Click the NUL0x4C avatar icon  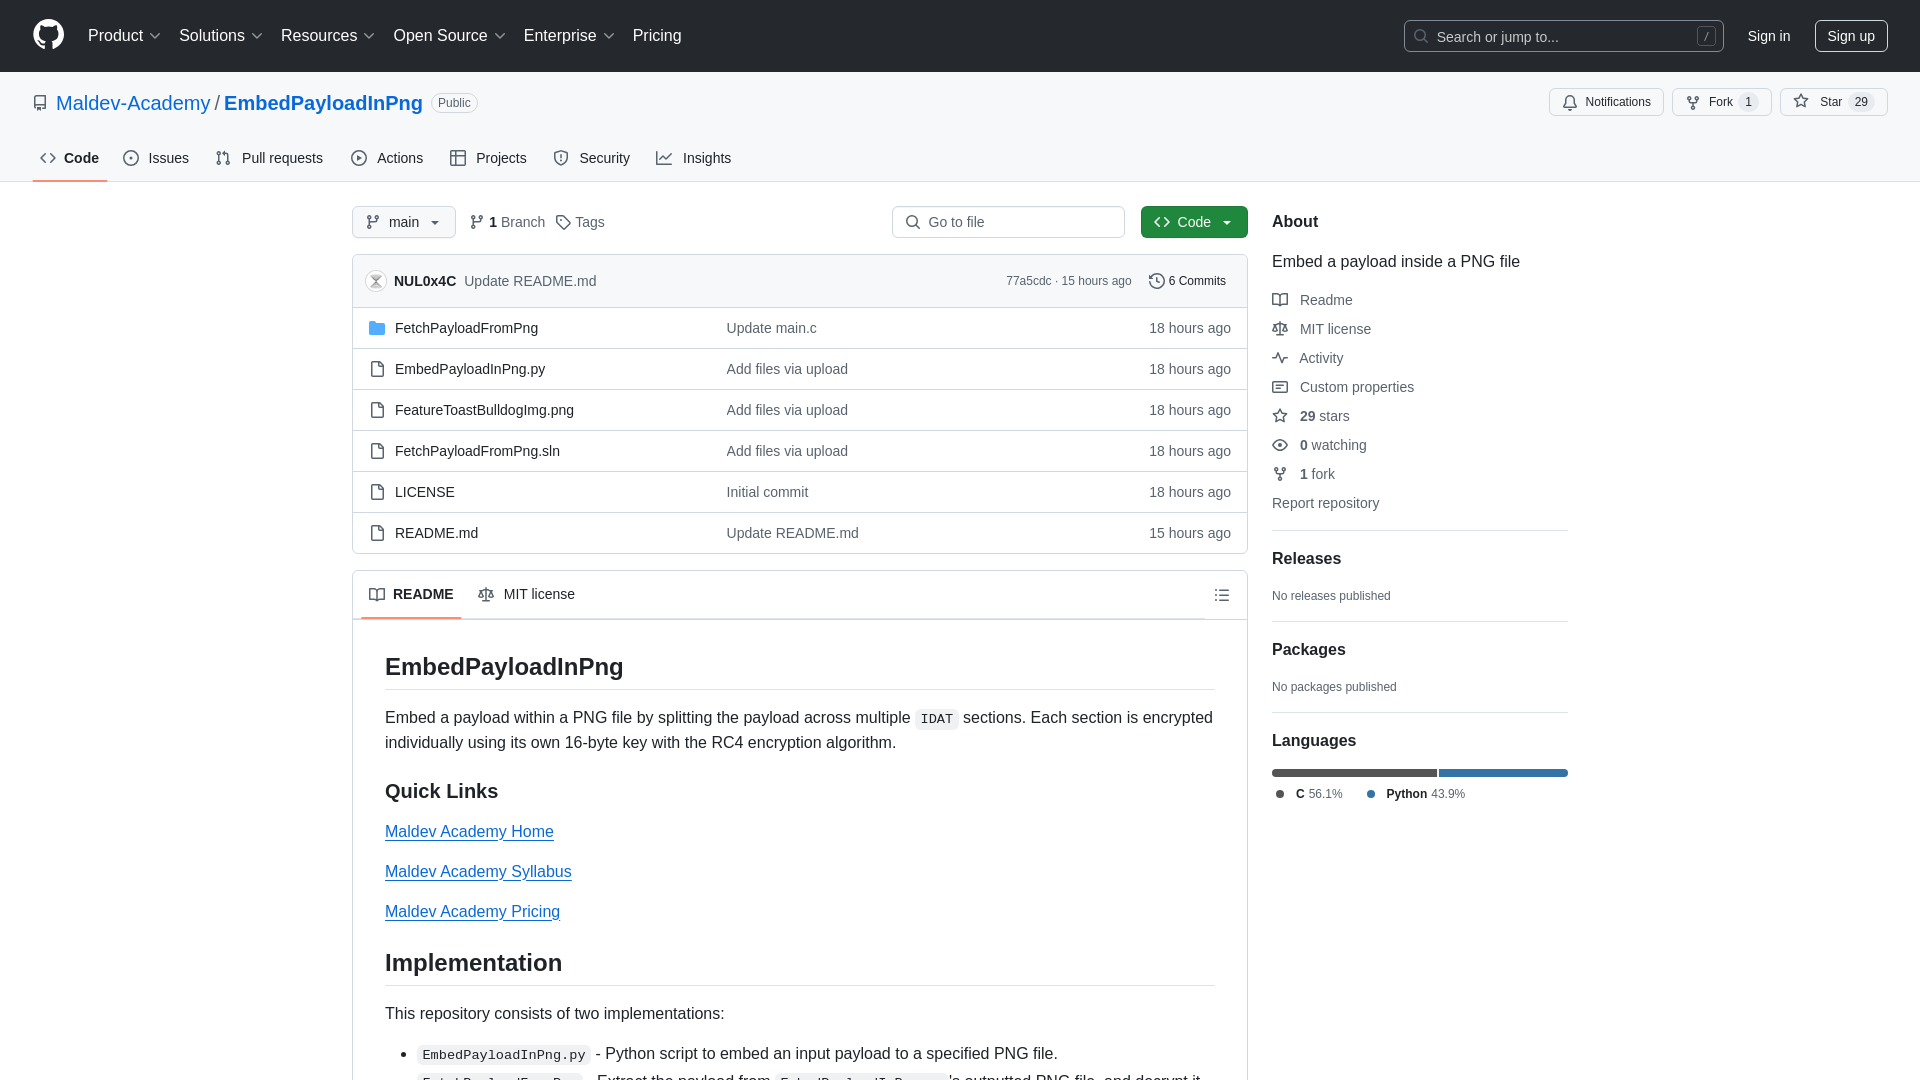376,281
